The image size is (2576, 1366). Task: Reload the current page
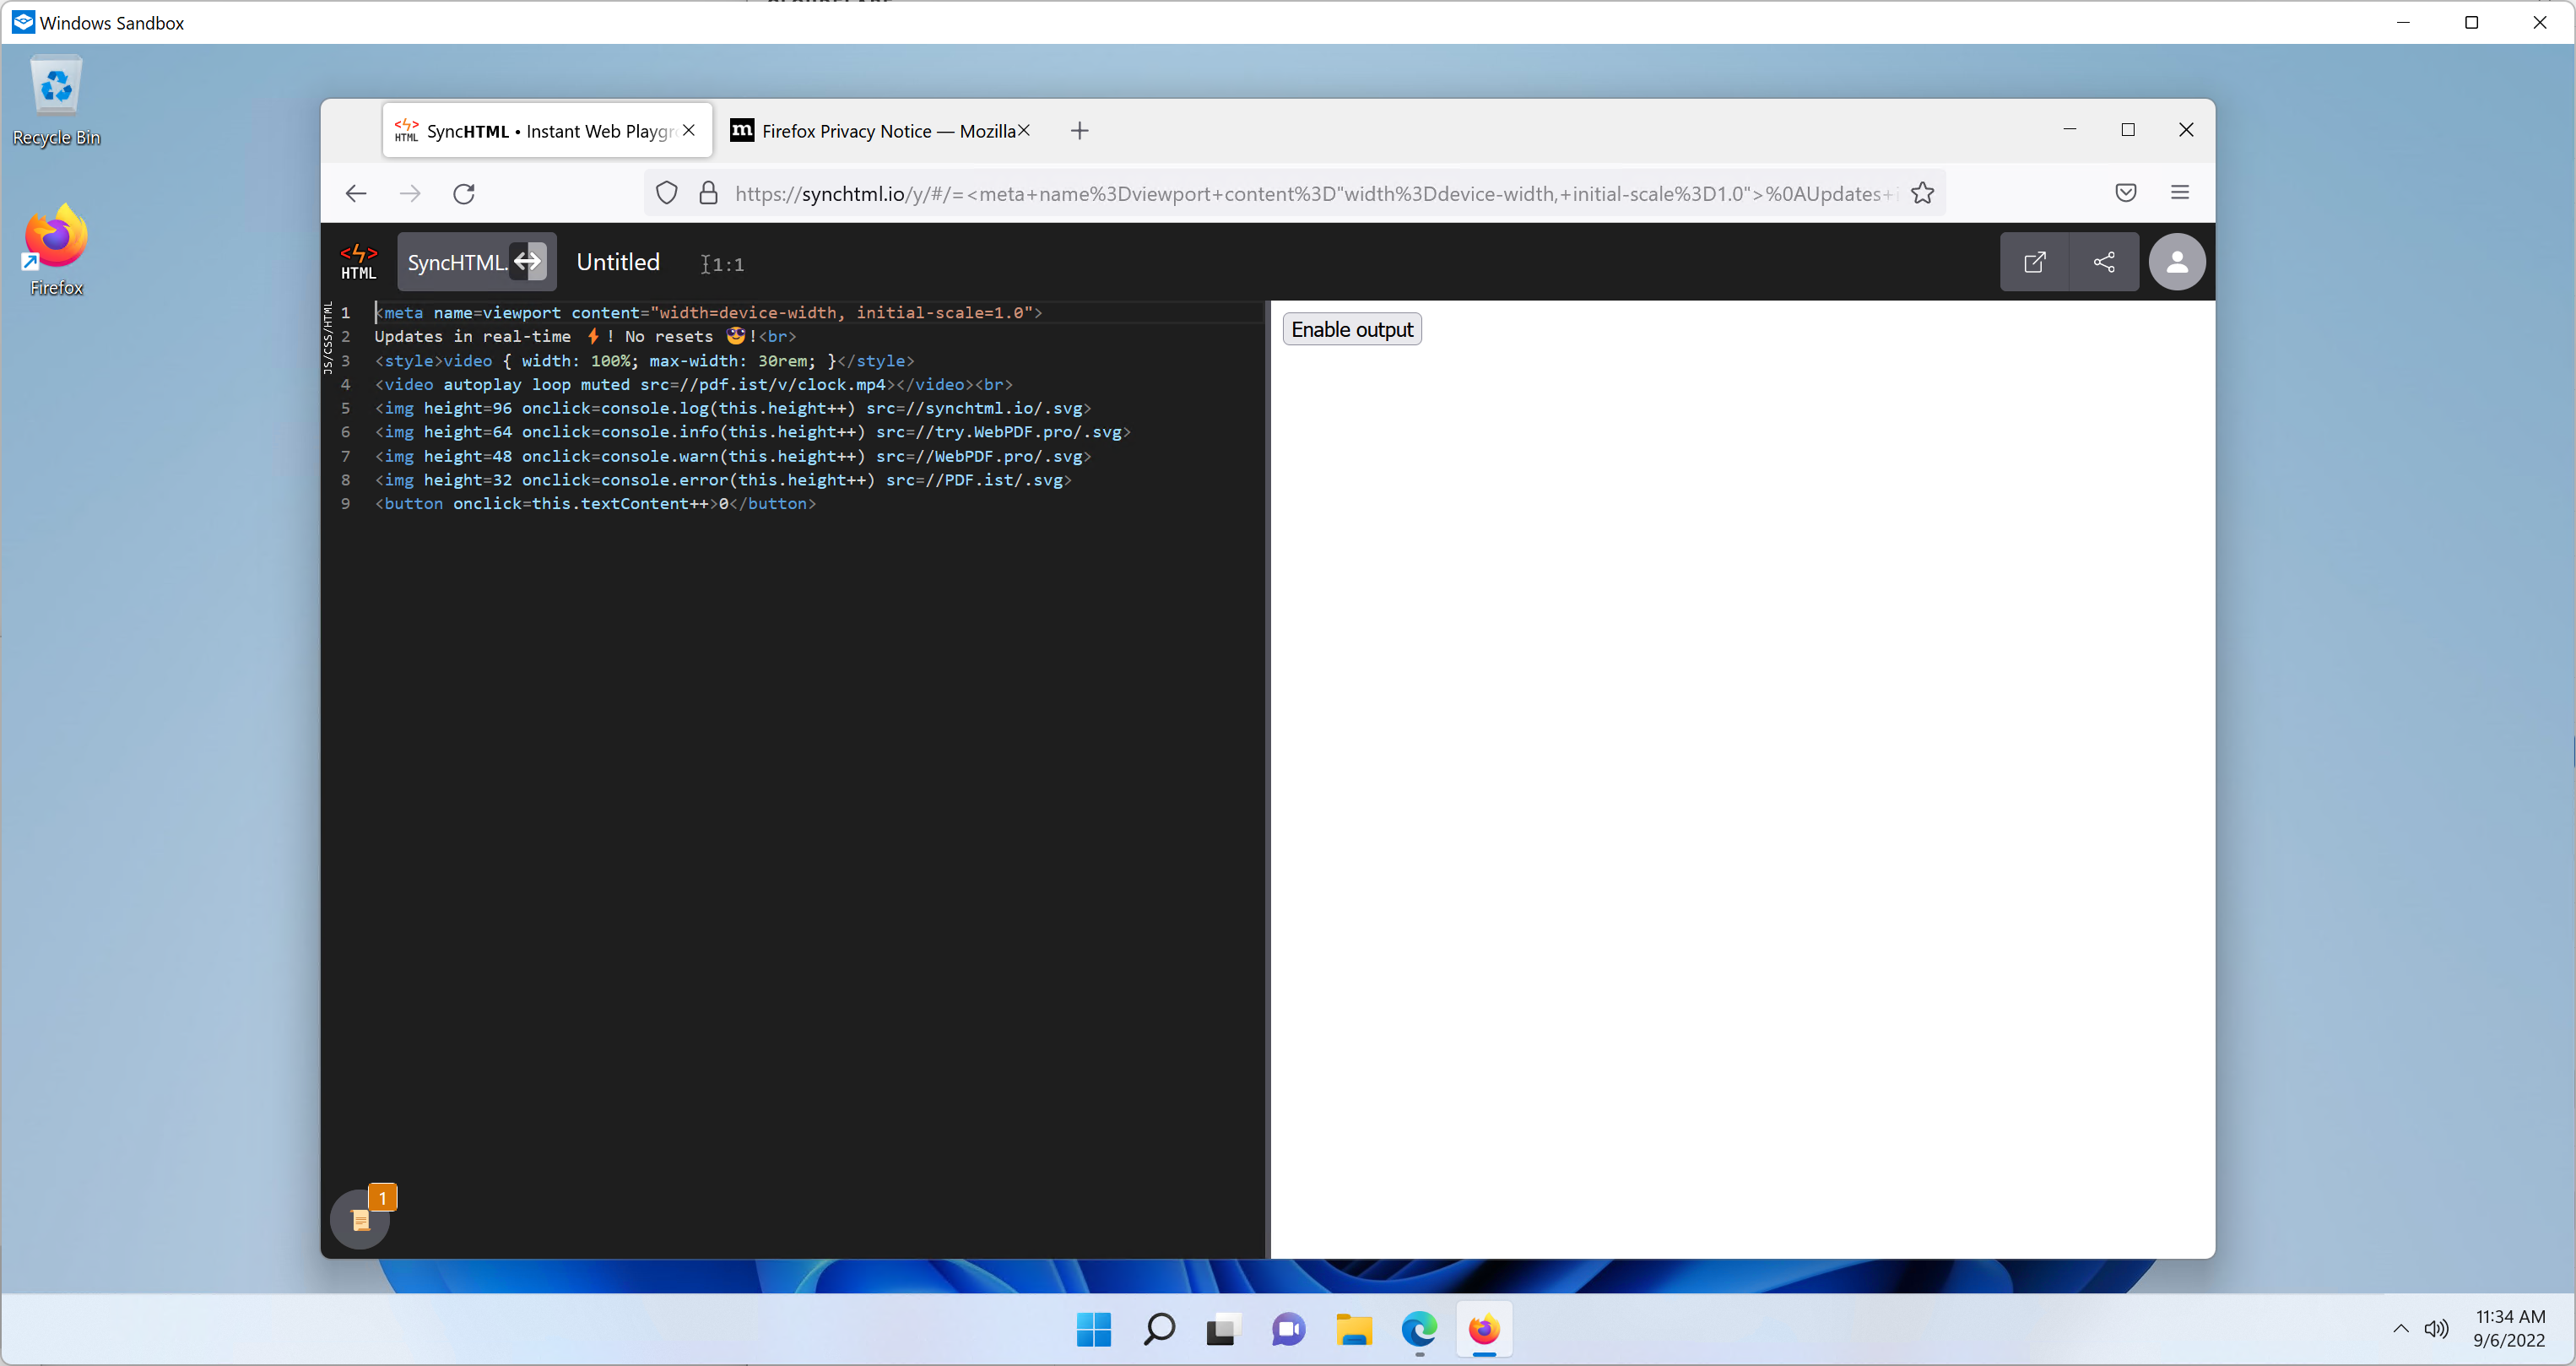[x=464, y=193]
